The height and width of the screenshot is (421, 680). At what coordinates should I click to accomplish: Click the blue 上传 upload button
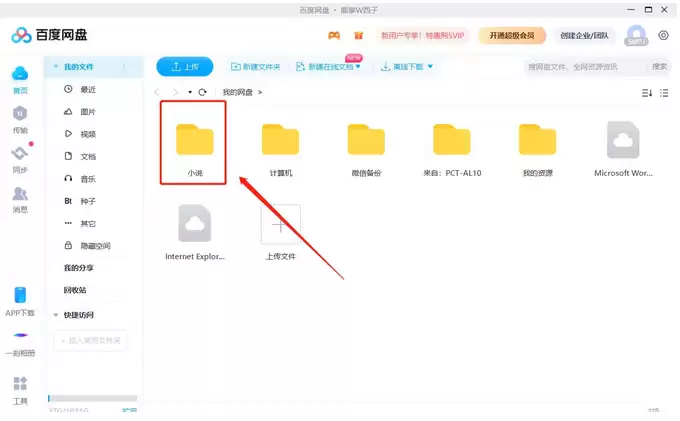185,67
